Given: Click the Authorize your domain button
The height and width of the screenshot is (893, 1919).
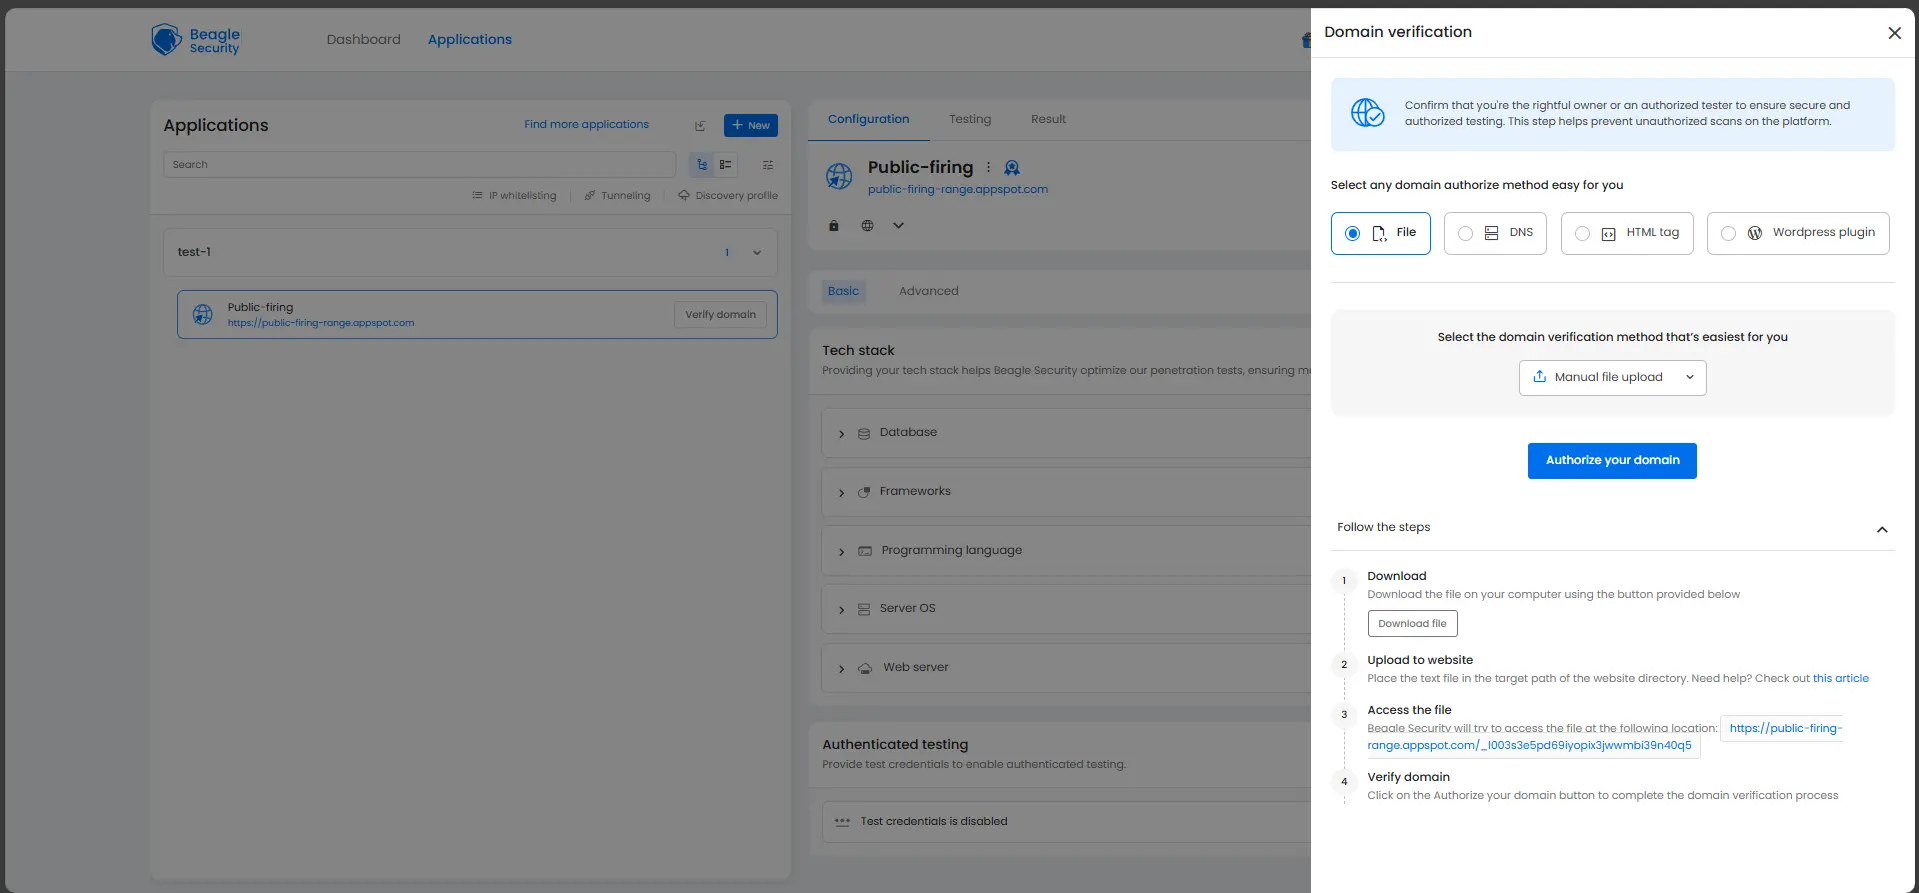Looking at the screenshot, I should pos(1611,461).
